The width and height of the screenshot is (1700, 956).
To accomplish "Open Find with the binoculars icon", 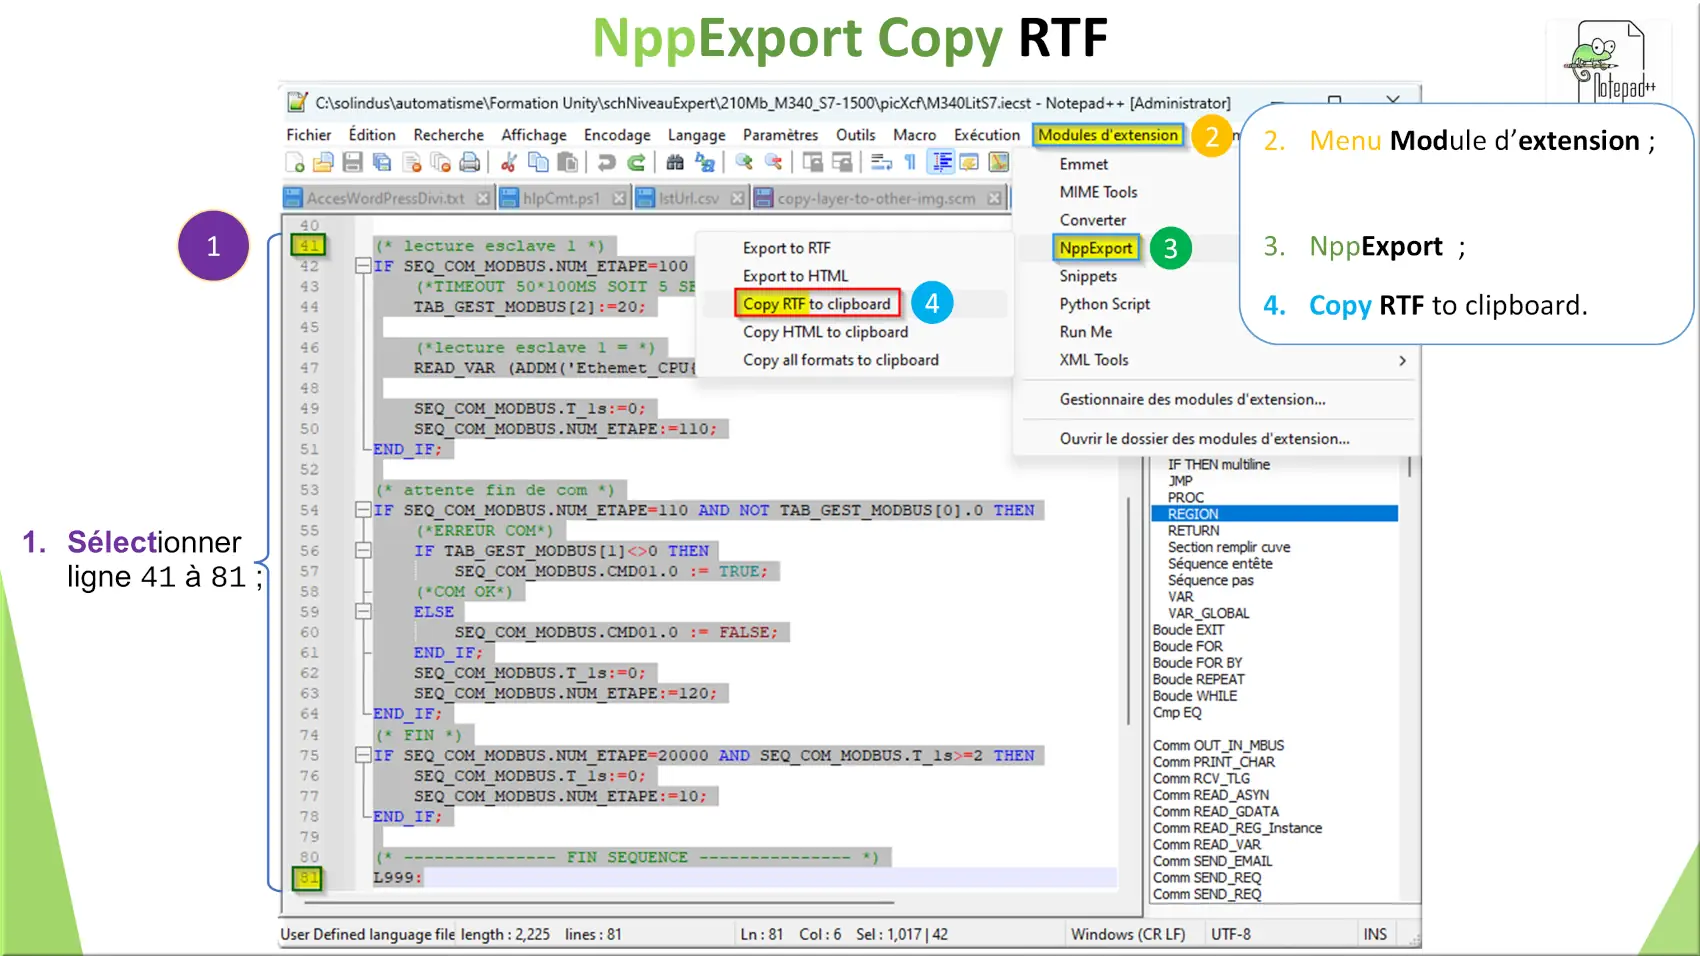I will (x=675, y=162).
